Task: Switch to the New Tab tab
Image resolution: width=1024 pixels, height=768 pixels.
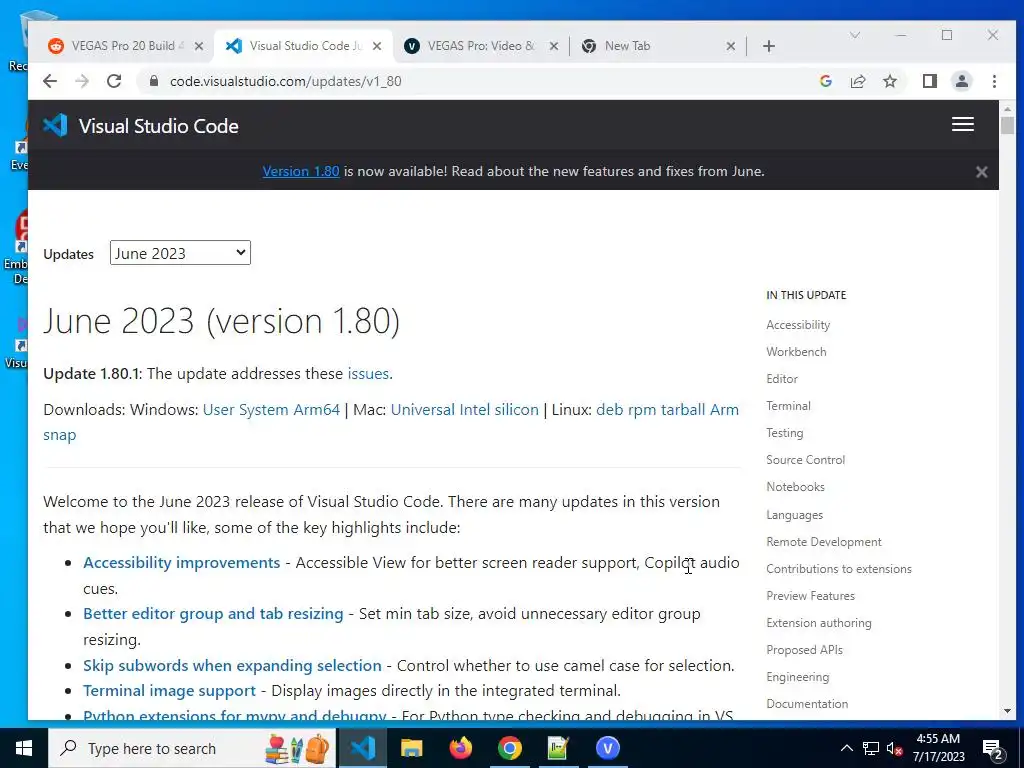Action: [656, 46]
